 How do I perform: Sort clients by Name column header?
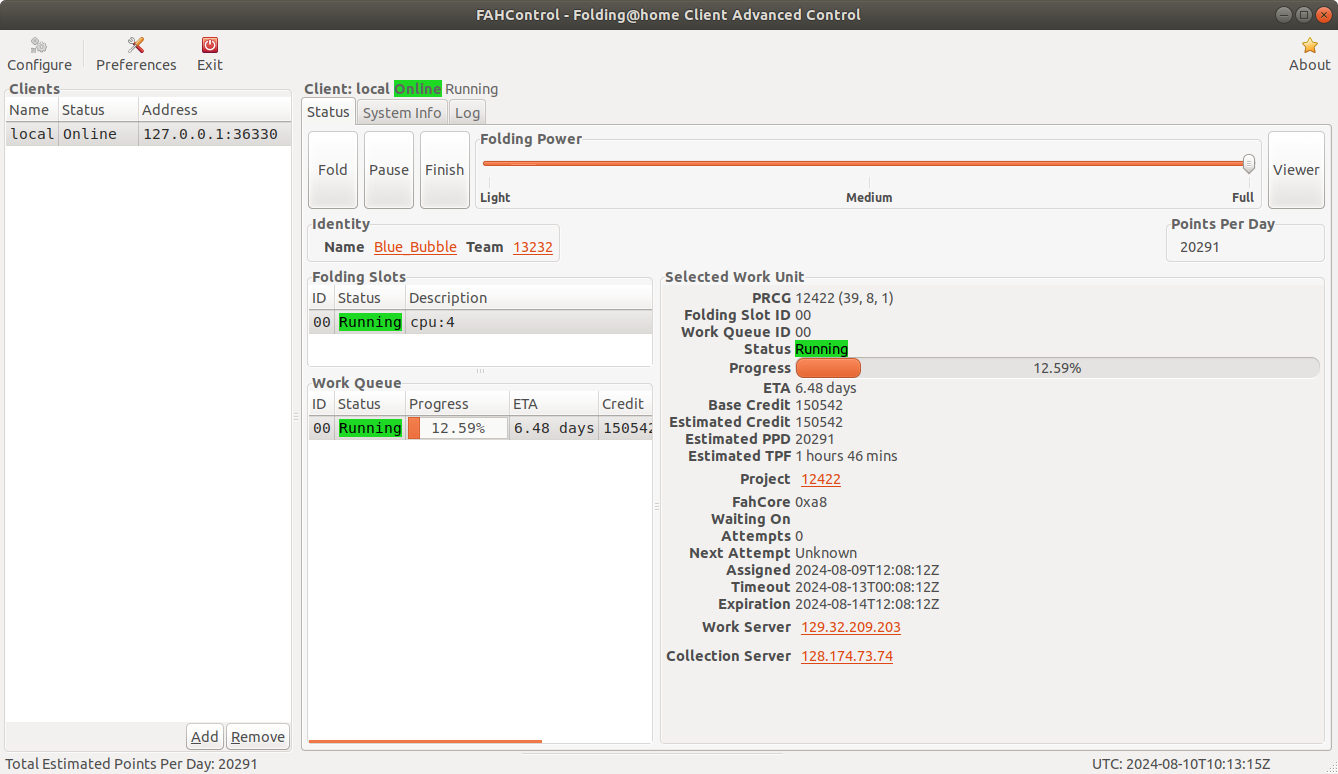coord(32,110)
